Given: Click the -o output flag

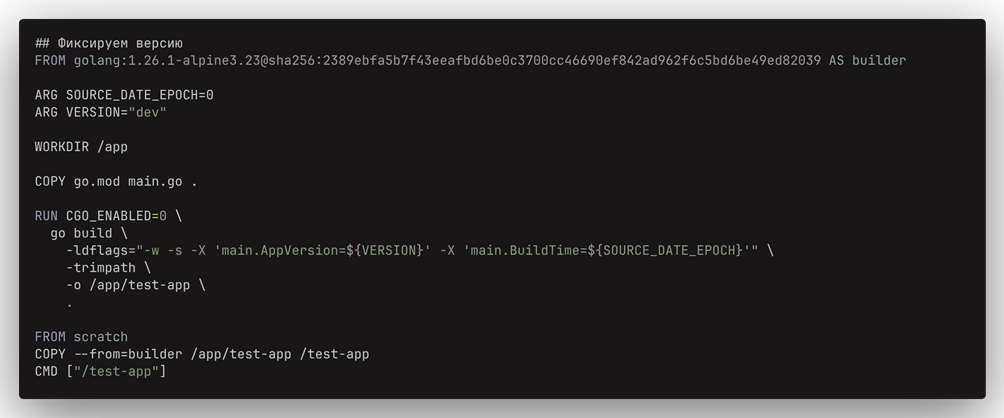Looking at the screenshot, I should tap(74, 285).
